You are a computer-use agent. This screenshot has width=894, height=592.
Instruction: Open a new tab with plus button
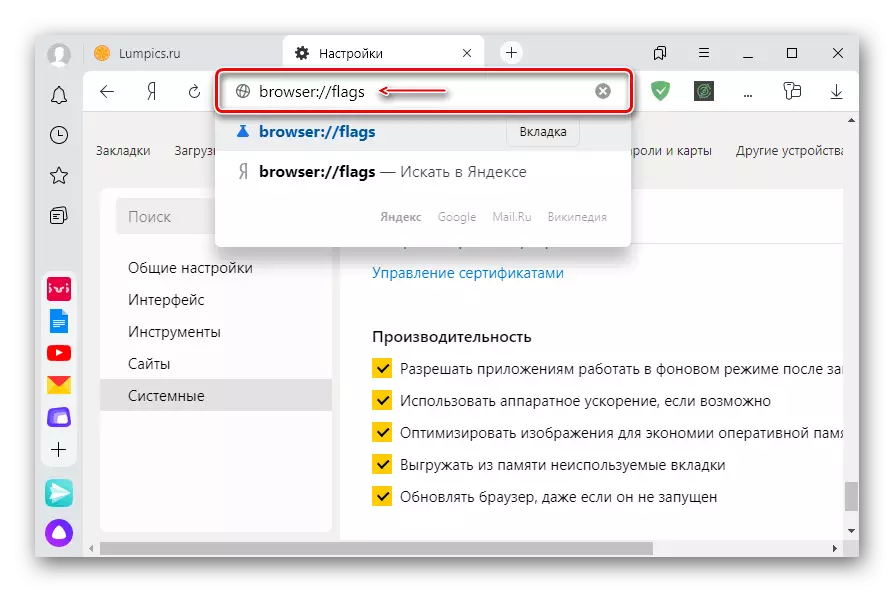[511, 53]
